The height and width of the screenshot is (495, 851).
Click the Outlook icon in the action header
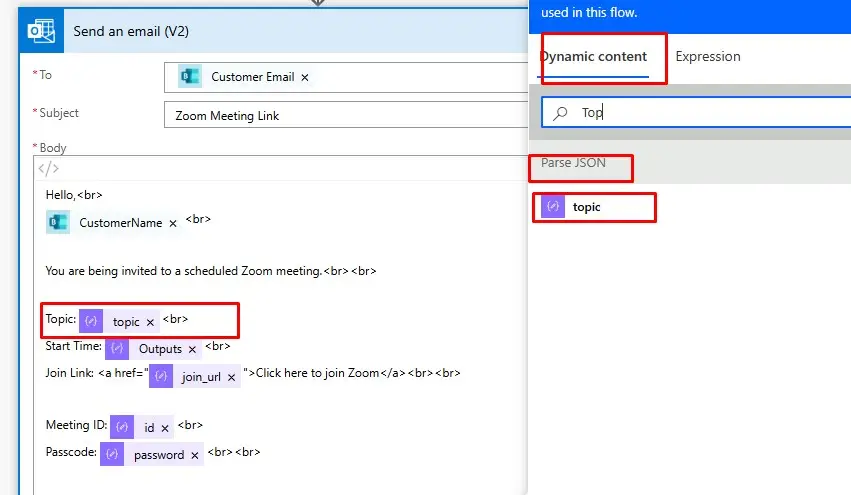(x=41, y=31)
